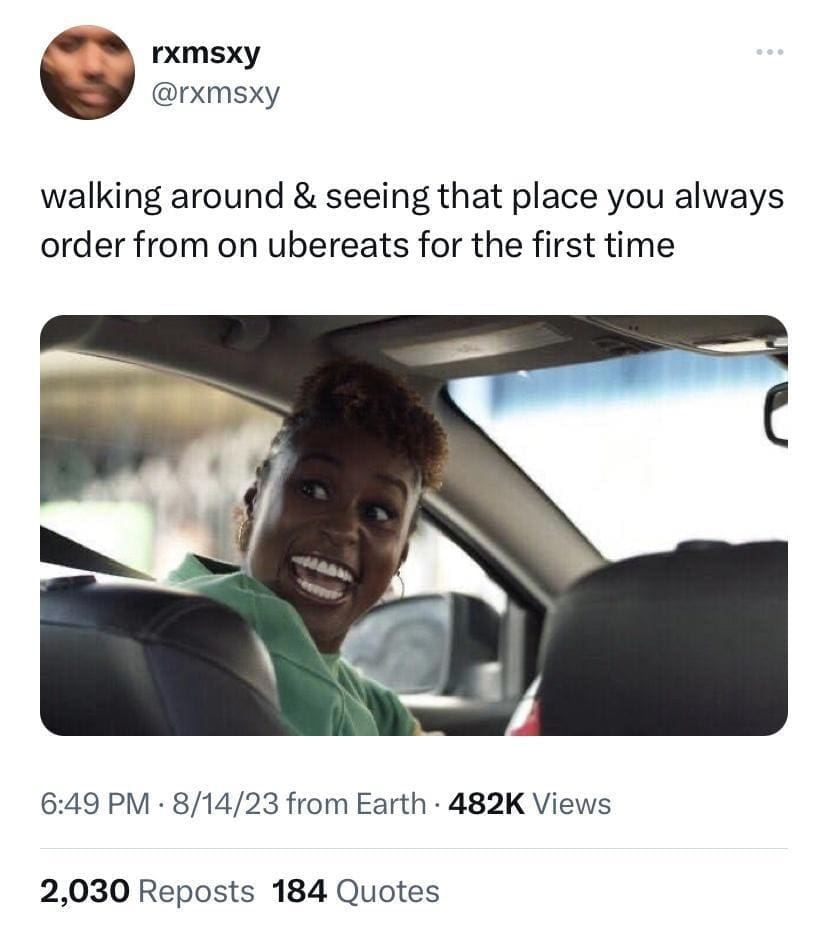Click the side mirror in the photo

click(400, 645)
